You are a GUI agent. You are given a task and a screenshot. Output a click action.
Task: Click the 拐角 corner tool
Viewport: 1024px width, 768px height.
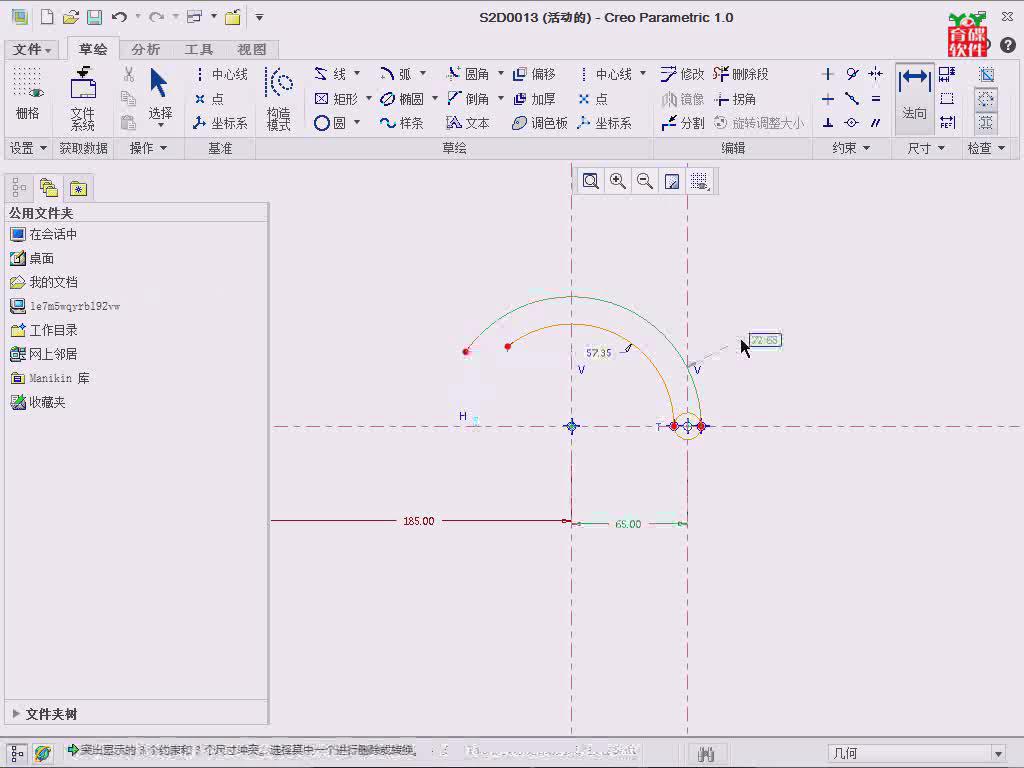[x=735, y=99]
